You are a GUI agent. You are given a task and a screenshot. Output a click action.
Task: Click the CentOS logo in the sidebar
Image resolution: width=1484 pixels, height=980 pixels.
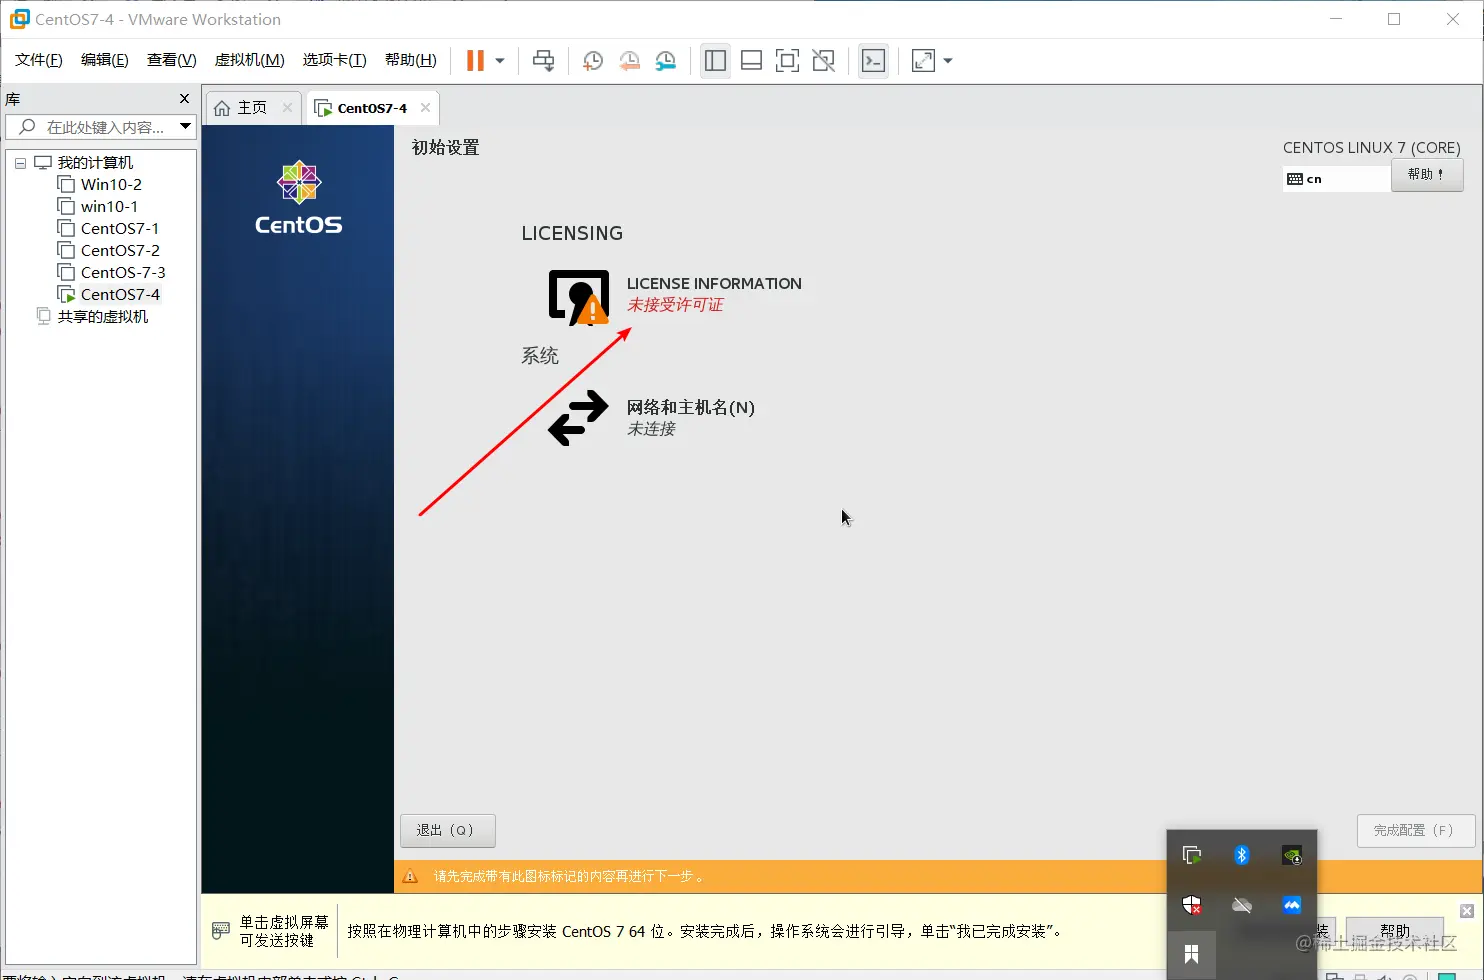pyautogui.click(x=299, y=199)
